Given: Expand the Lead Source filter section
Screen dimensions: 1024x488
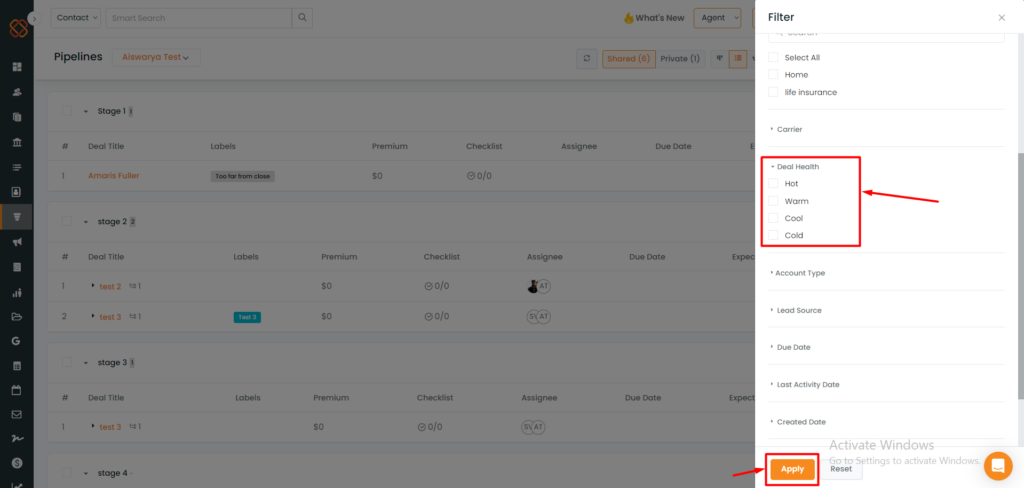Looking at the screenshot, I should (795, 310).
